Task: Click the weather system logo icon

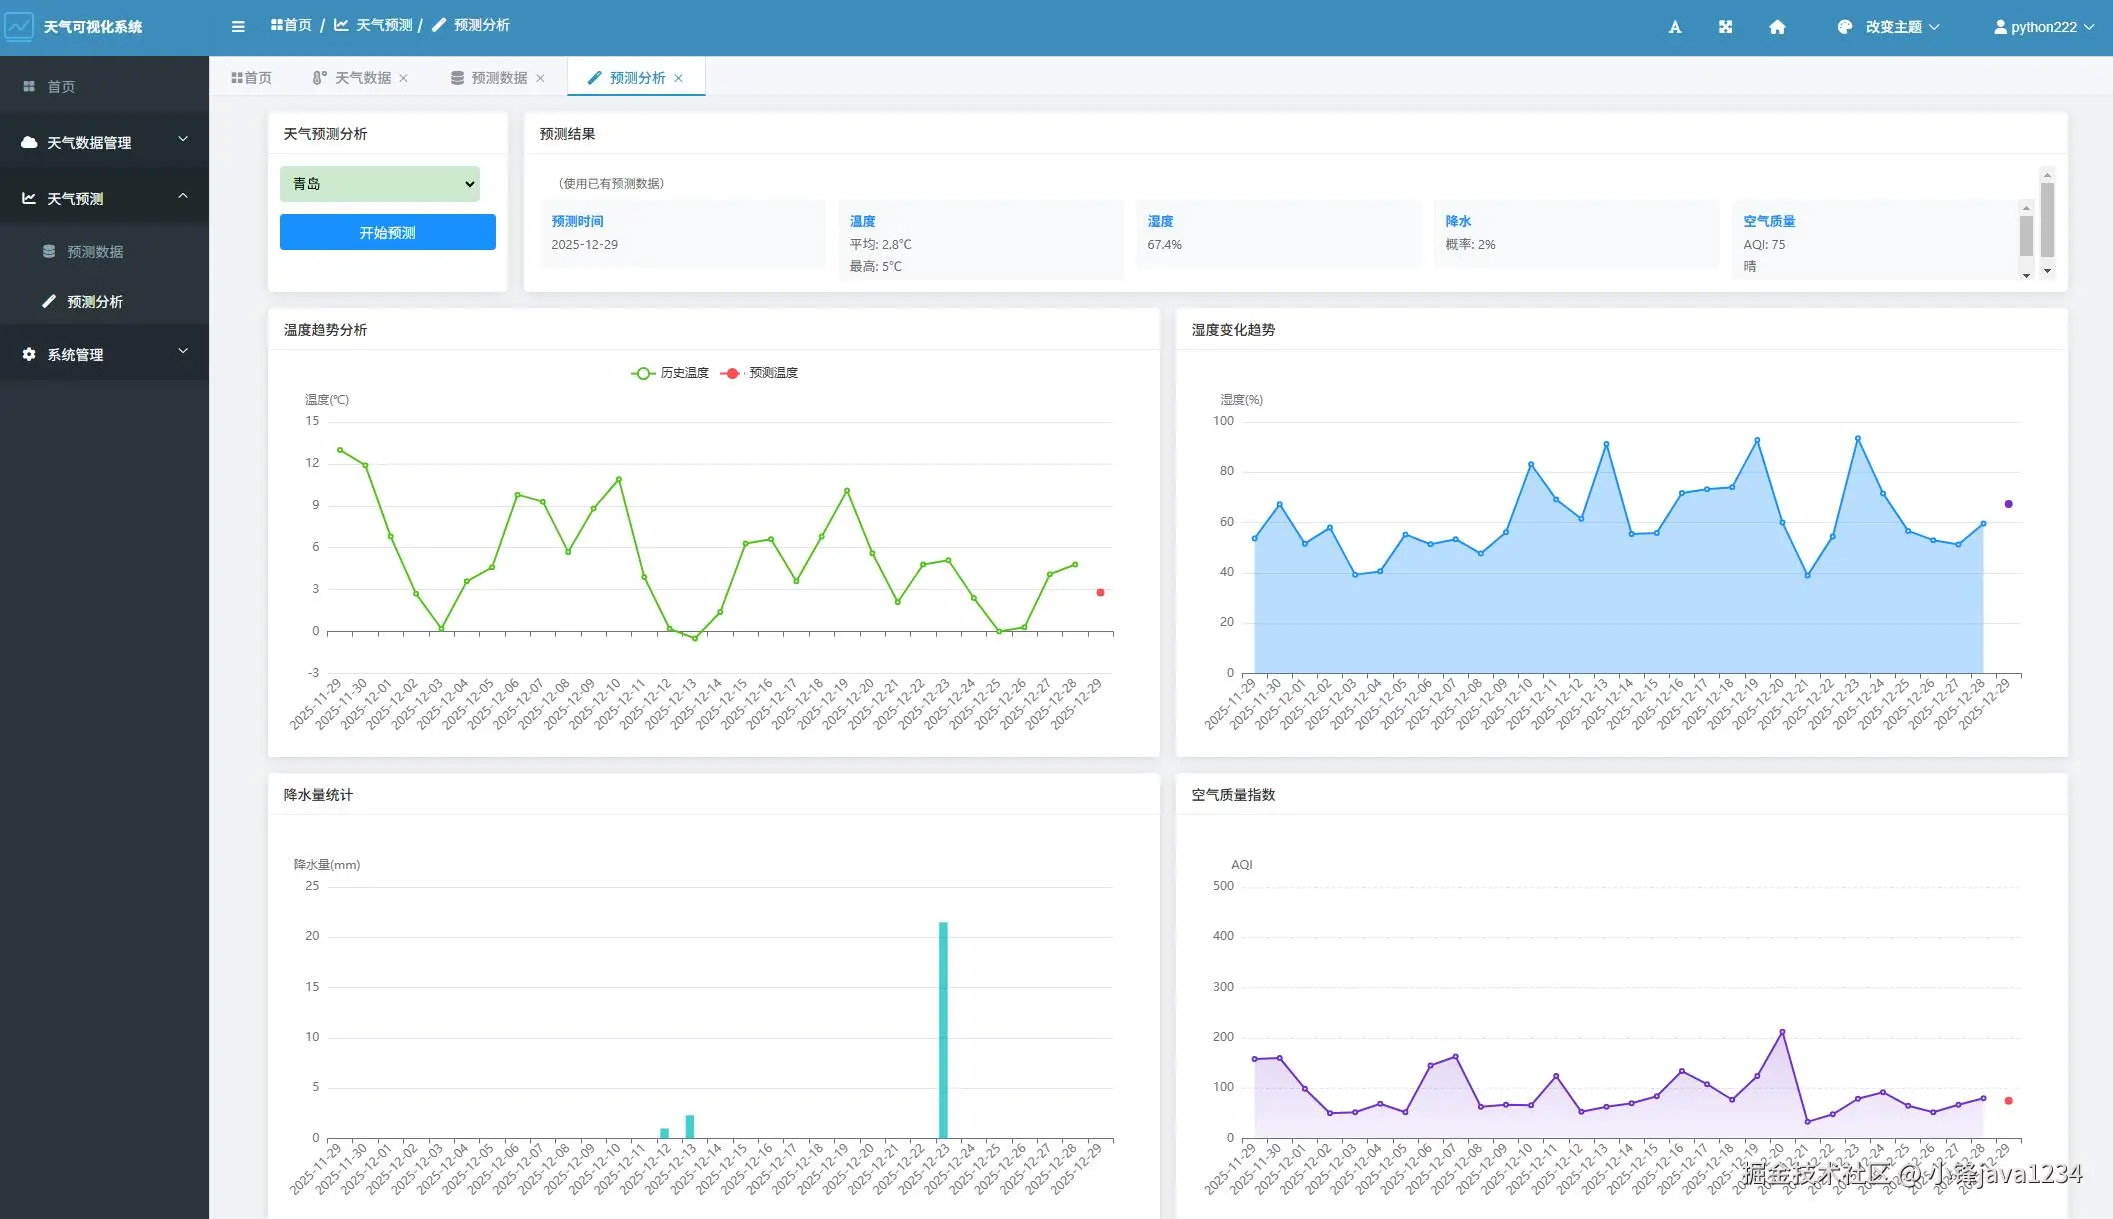Action: (x=19, y=26)
